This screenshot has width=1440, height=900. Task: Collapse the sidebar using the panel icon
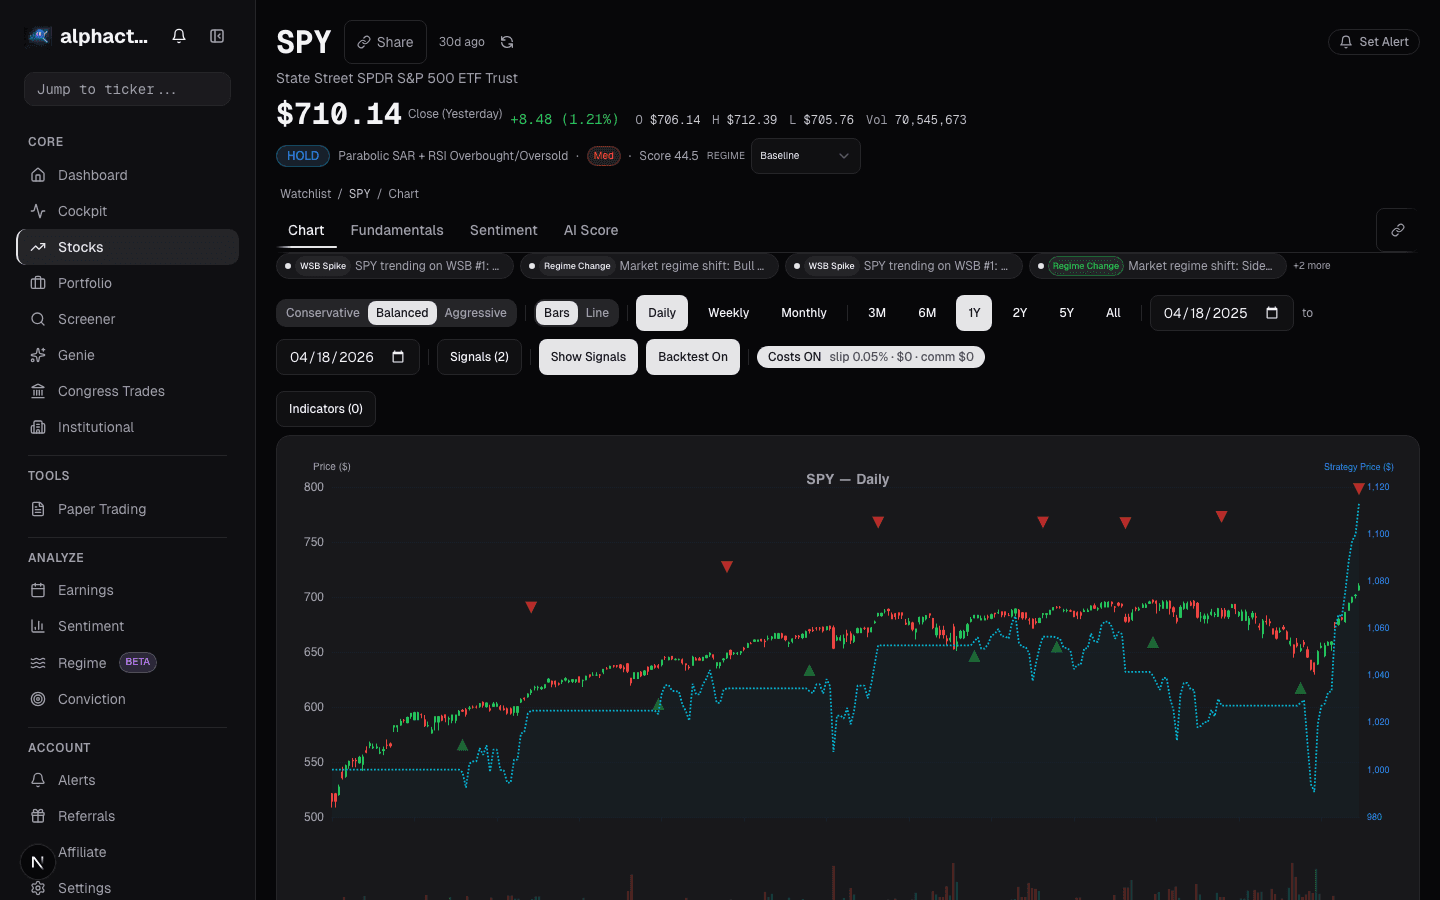pyautogui.click(x=217, y=35)
